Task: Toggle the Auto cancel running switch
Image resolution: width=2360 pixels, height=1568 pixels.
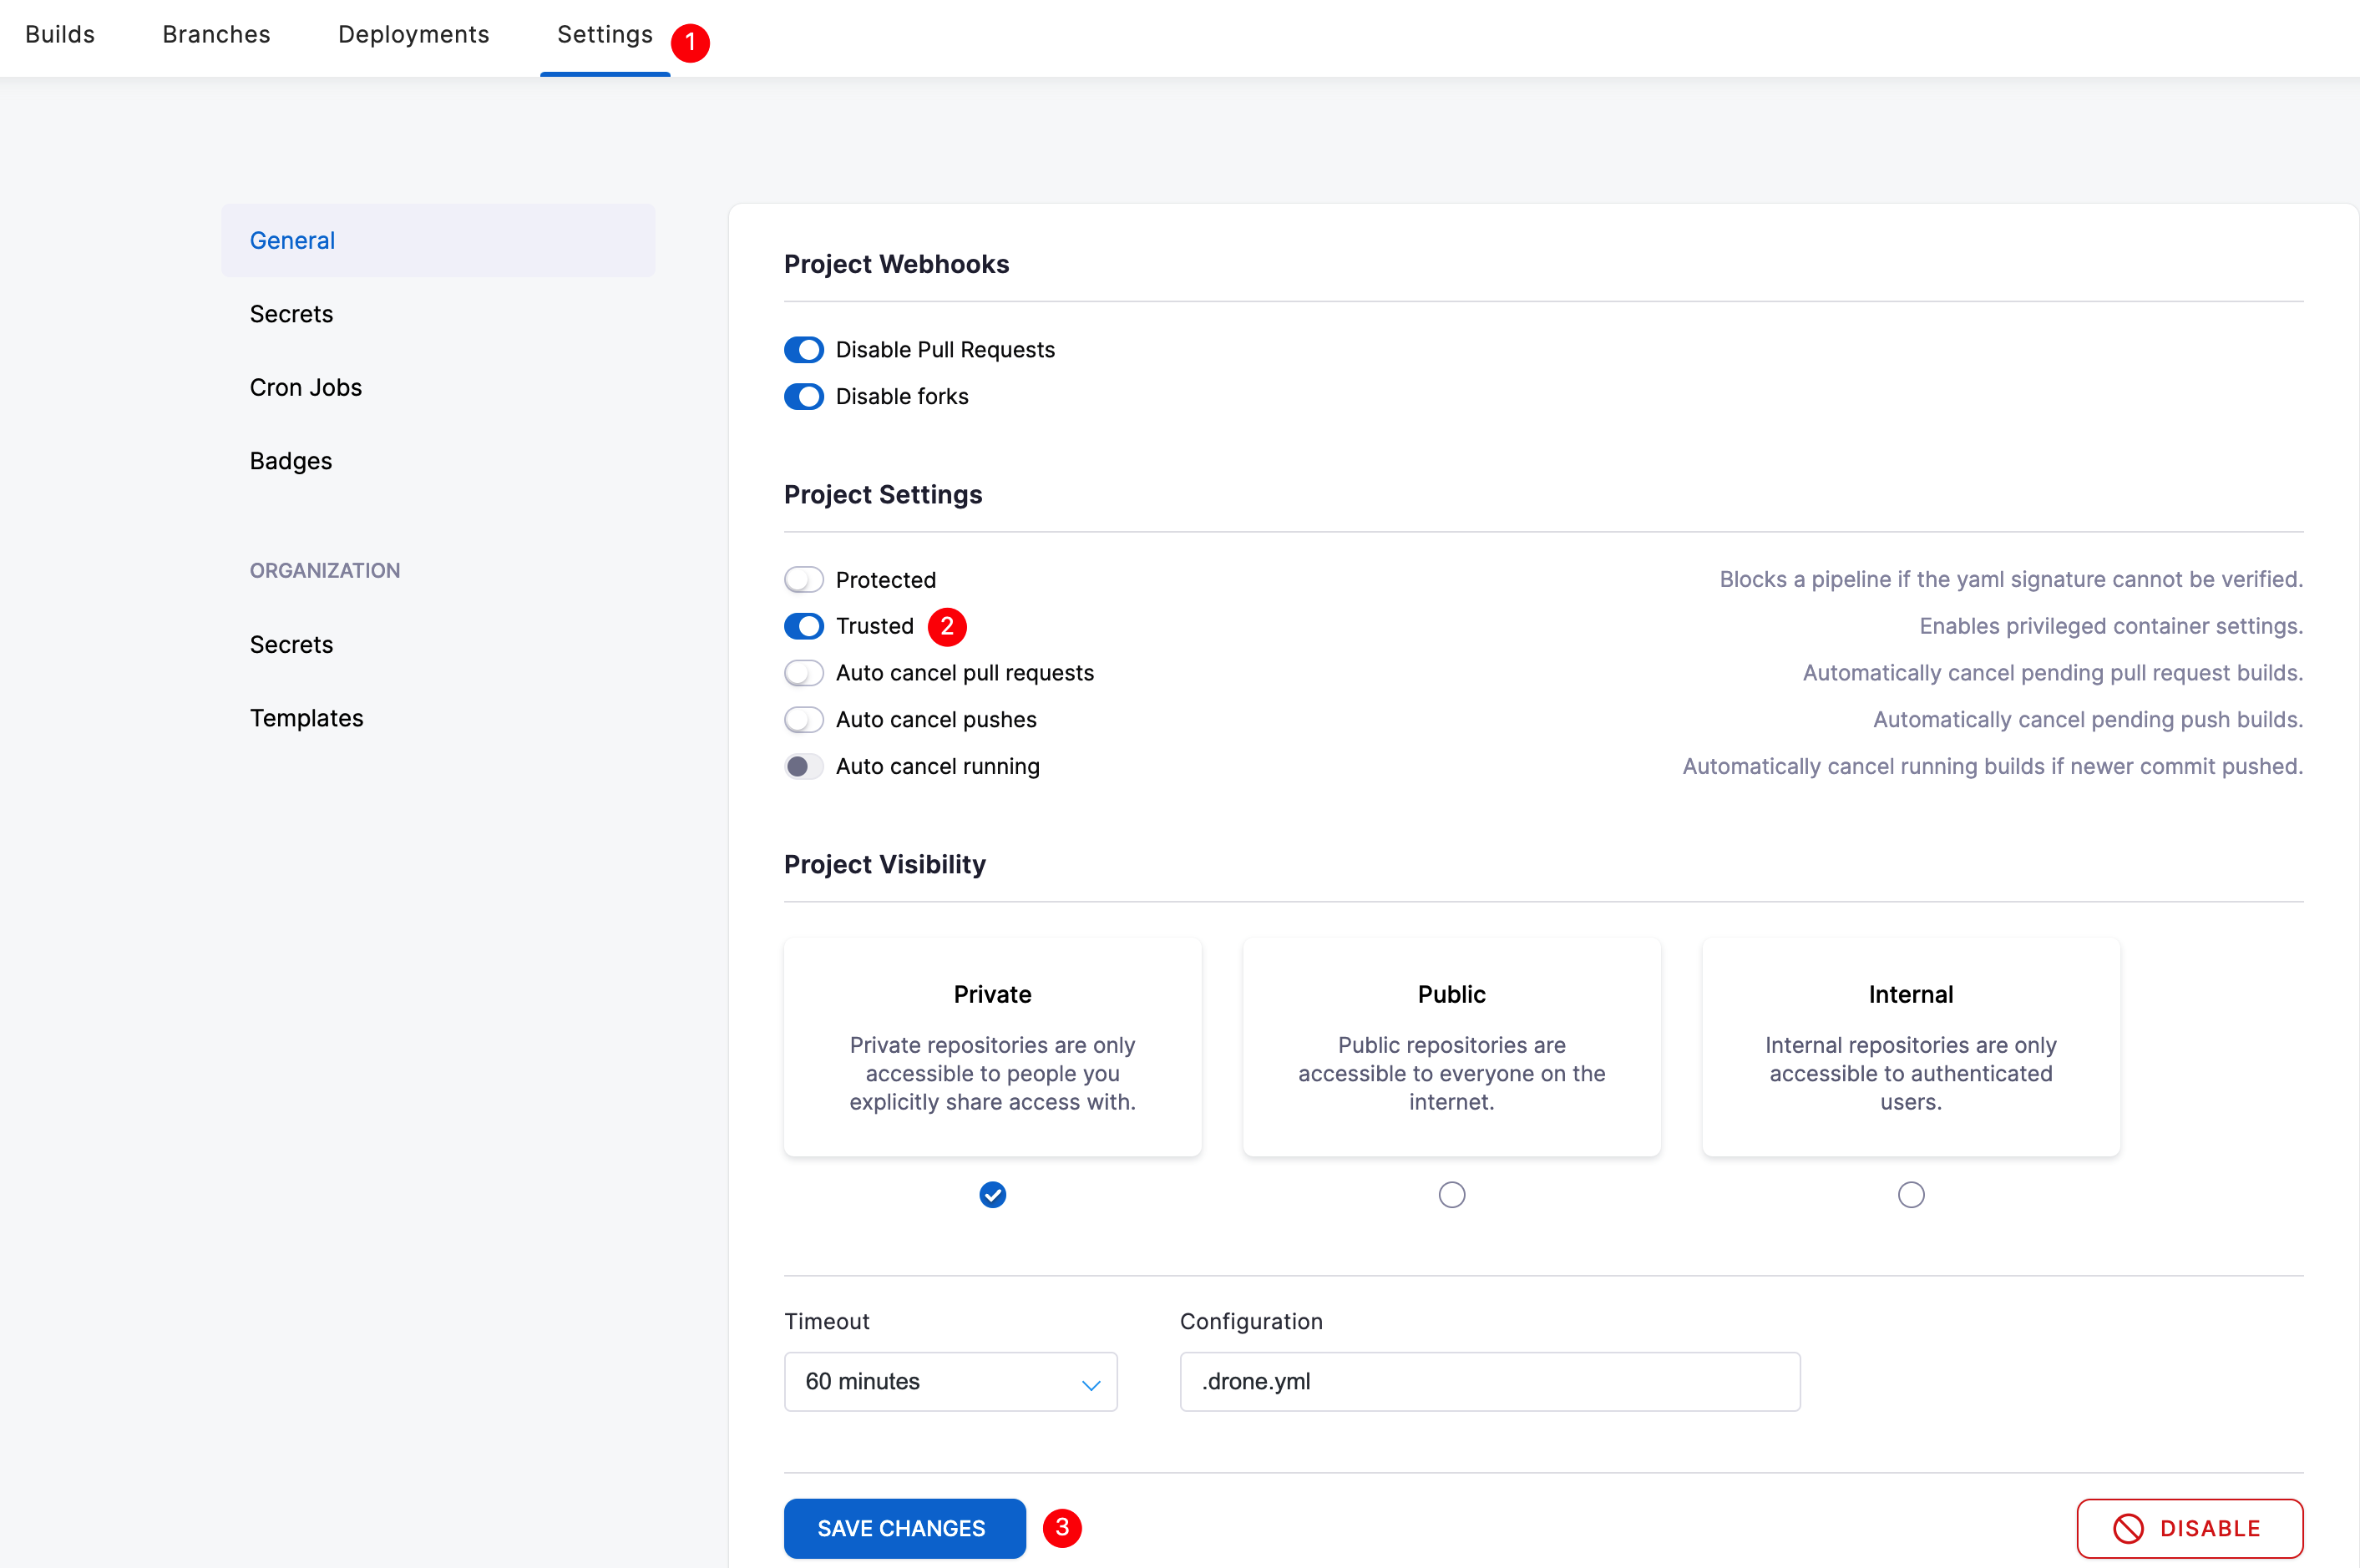Action: click(804, 767)
